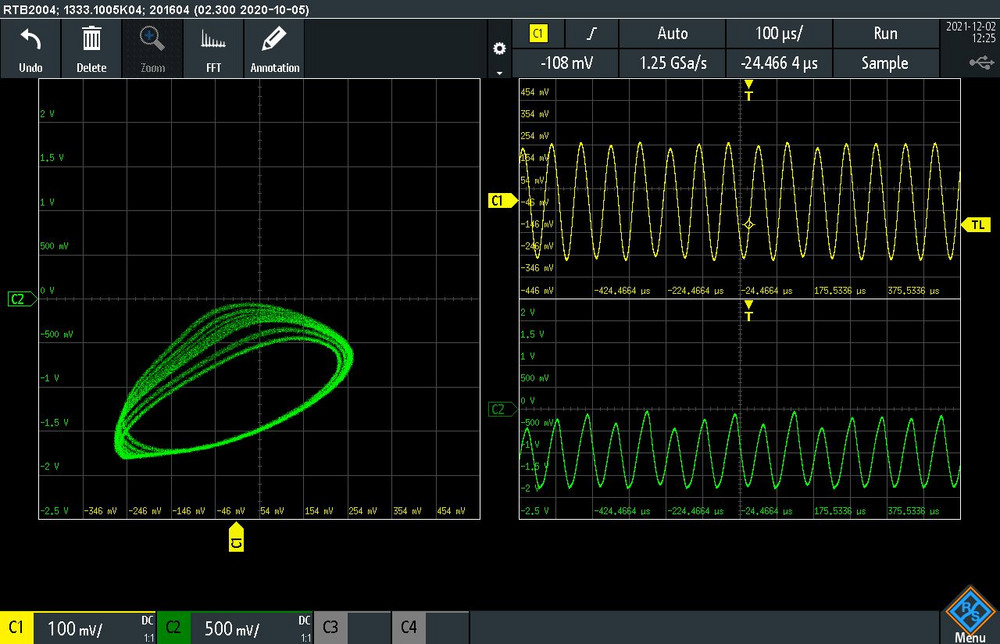Change the rising edge trigger slope
This screenshot has width=1000, height=644.
click(592, 34)
